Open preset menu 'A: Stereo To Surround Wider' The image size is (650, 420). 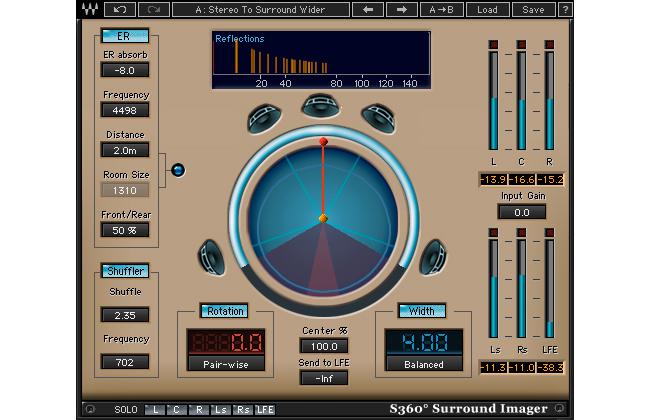point(261,10)
